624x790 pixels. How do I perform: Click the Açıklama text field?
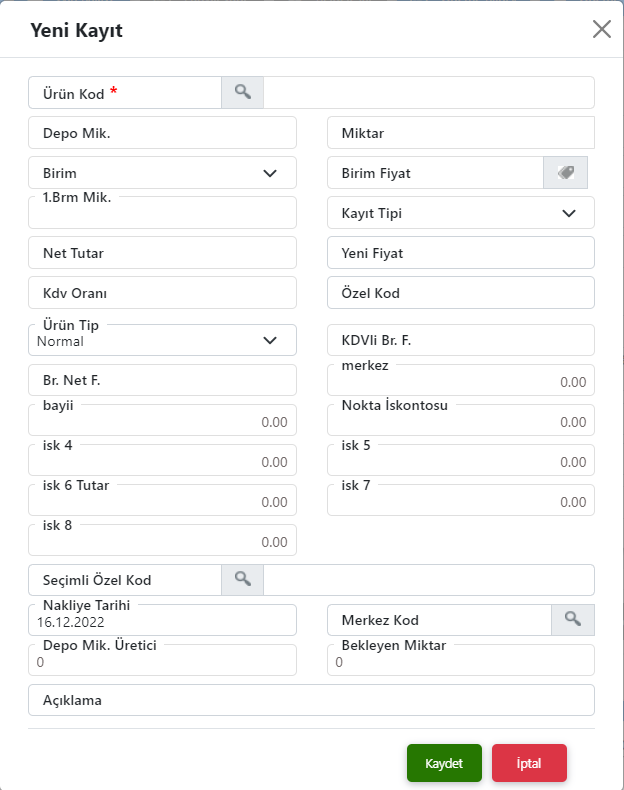click(x=311, y=700)
